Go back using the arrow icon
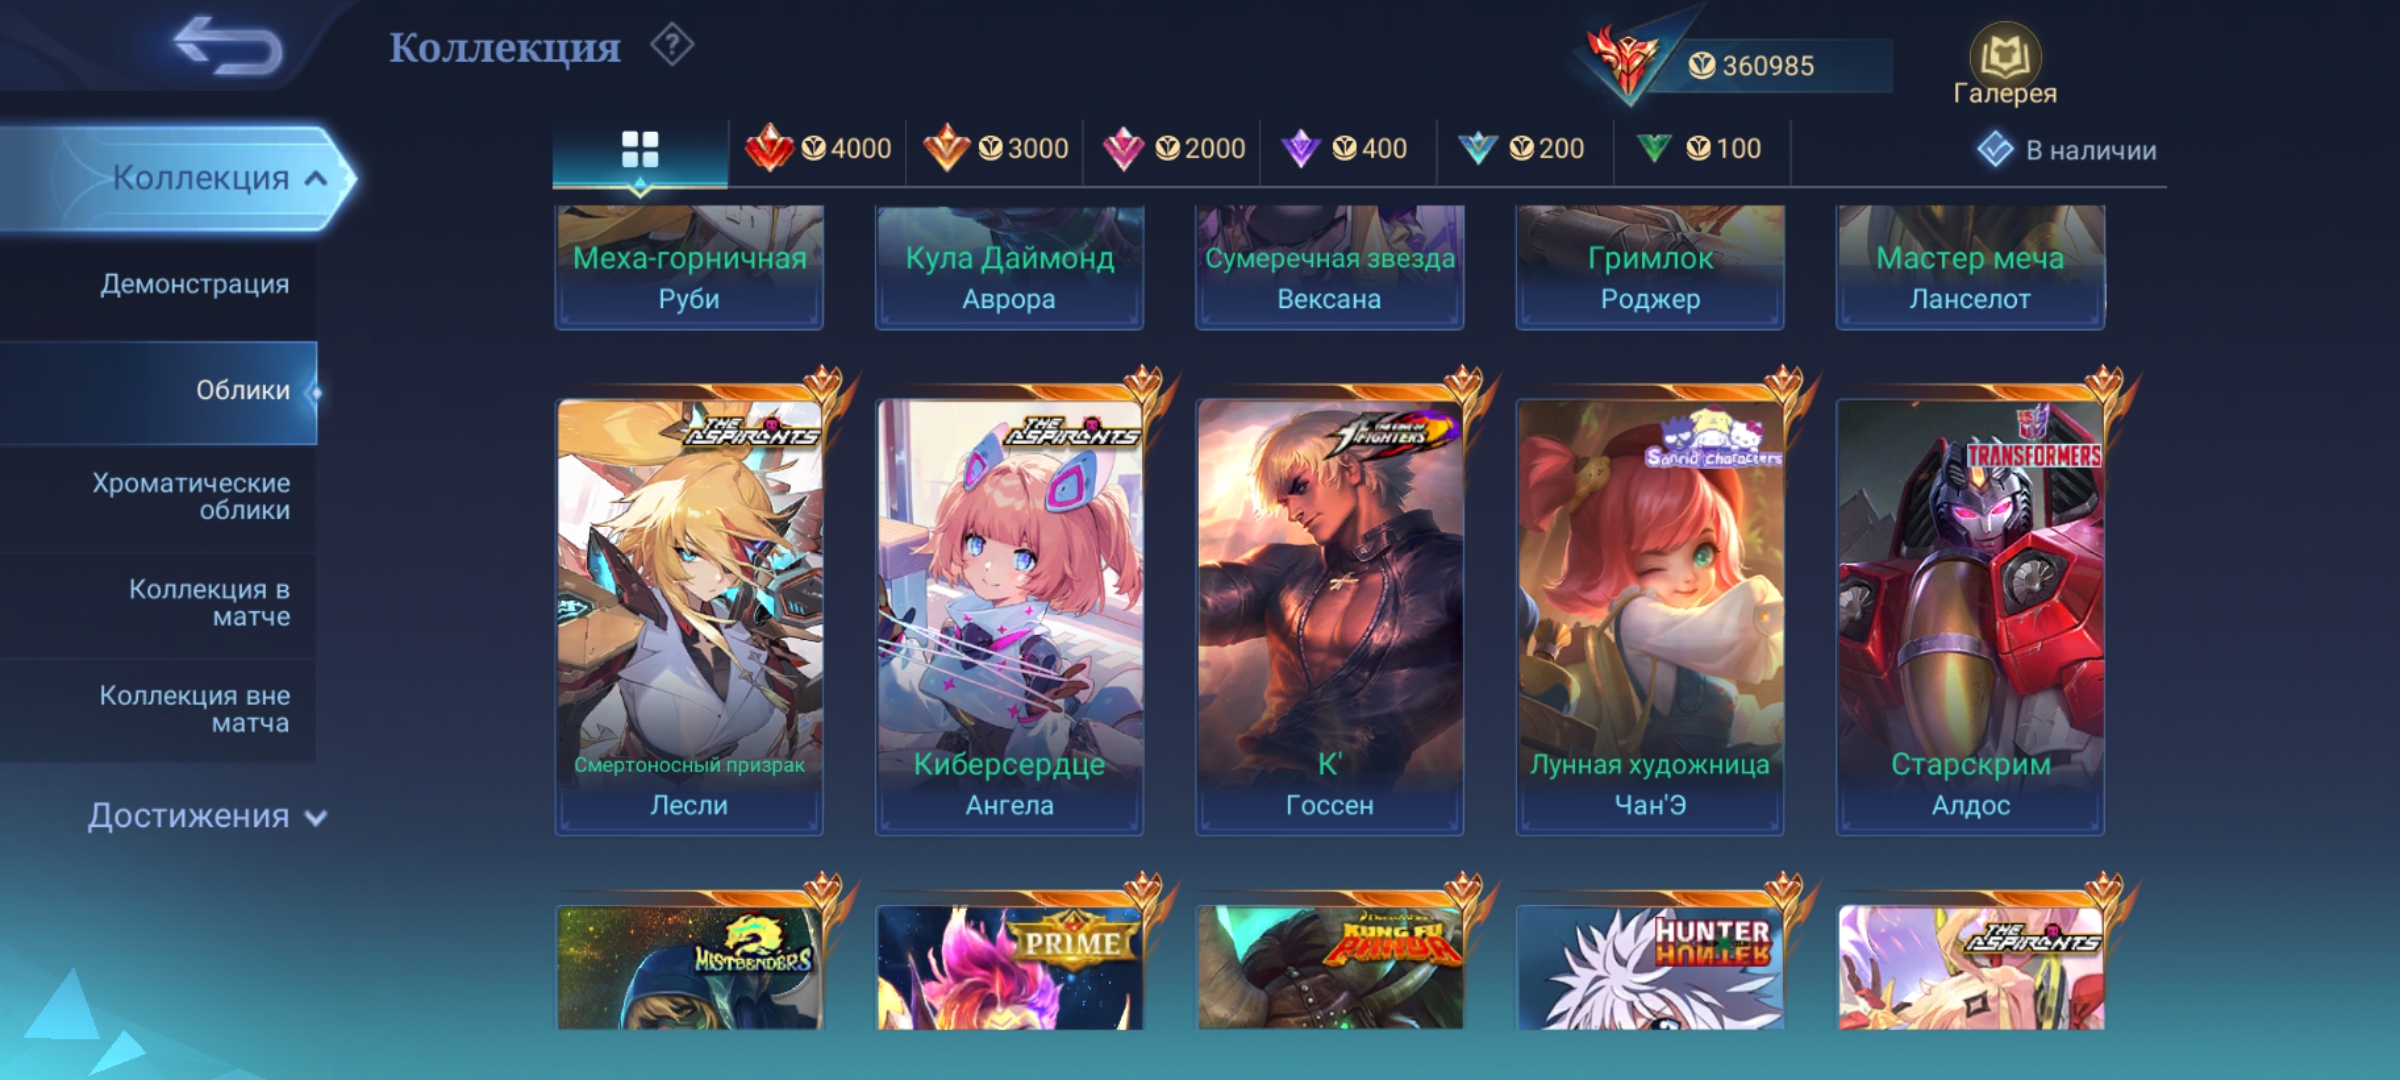 [x=228, y=46]
